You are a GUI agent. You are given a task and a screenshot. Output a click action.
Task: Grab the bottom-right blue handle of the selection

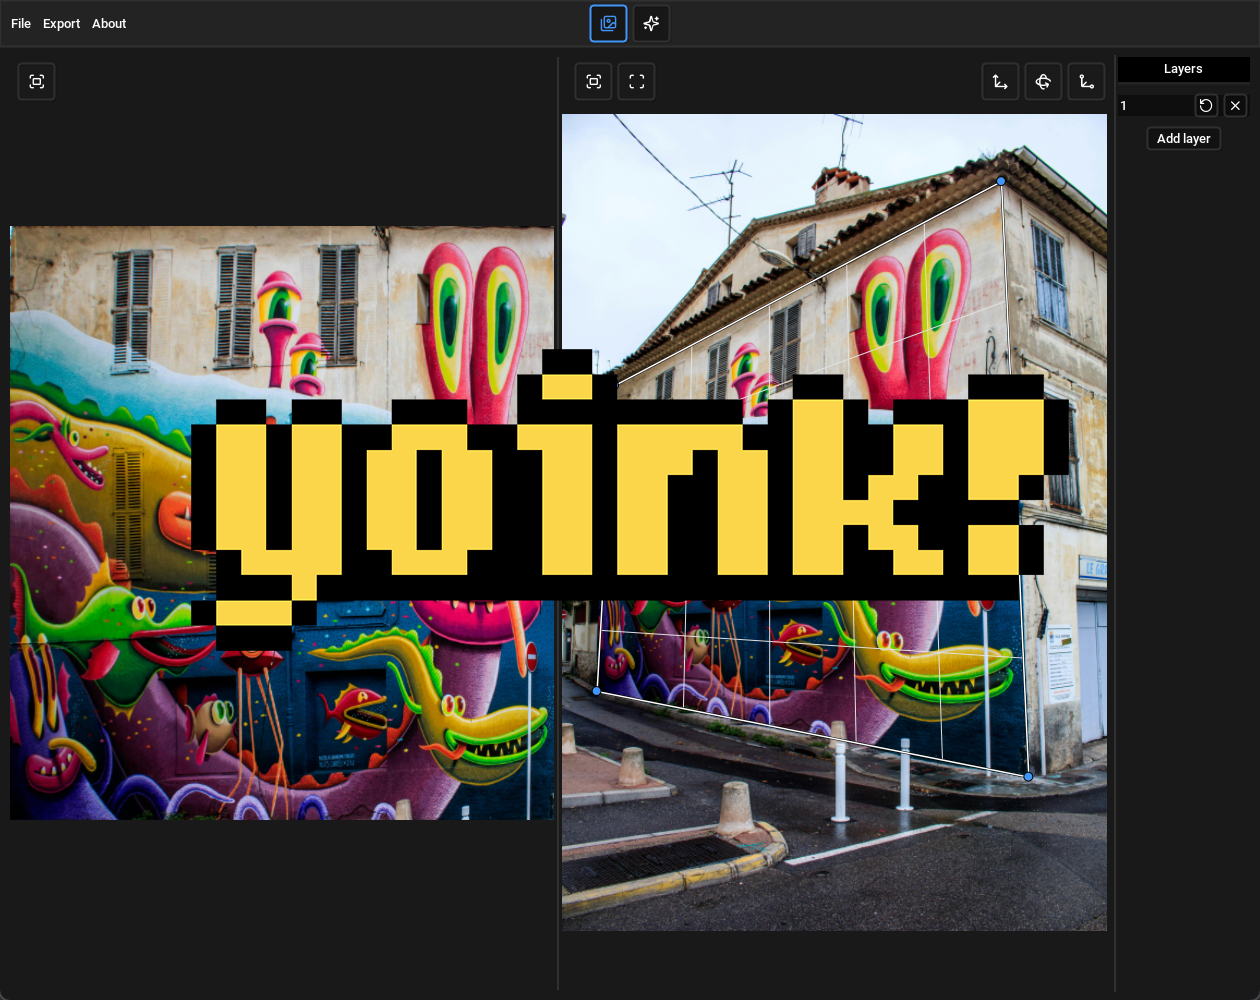point(1028,776)
